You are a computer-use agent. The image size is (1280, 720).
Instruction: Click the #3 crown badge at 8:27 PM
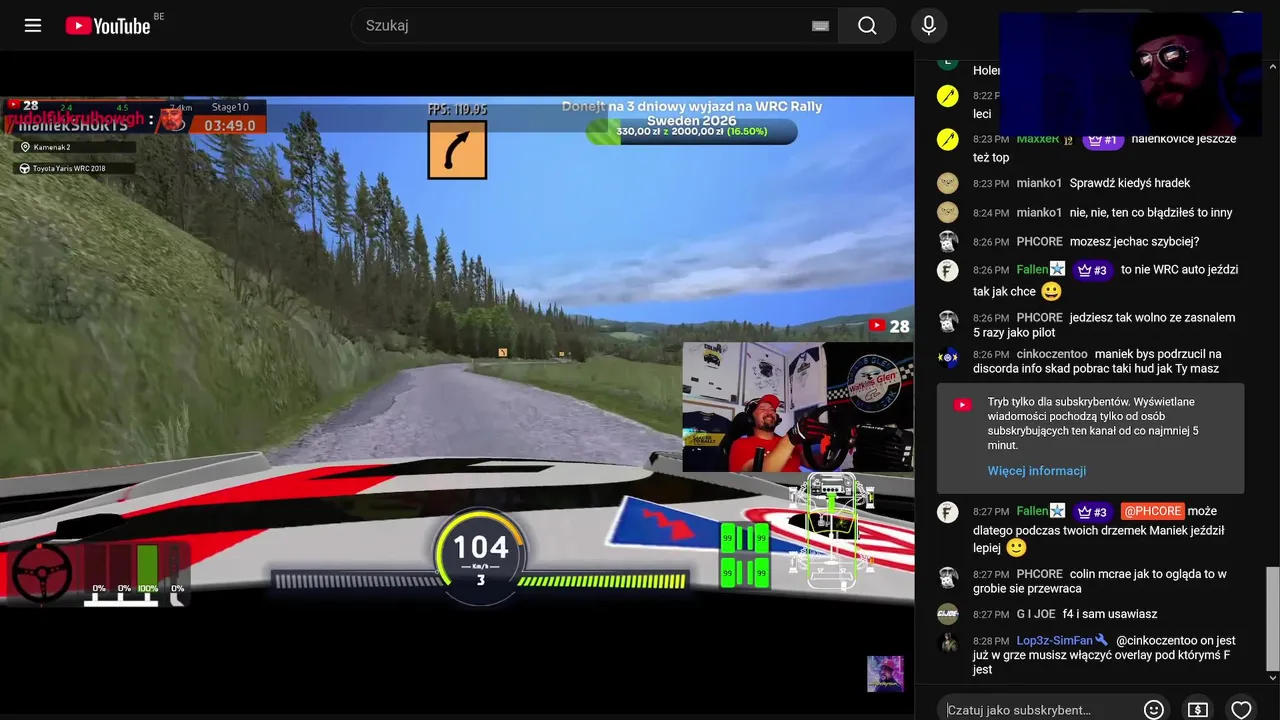pos(1092,512)
